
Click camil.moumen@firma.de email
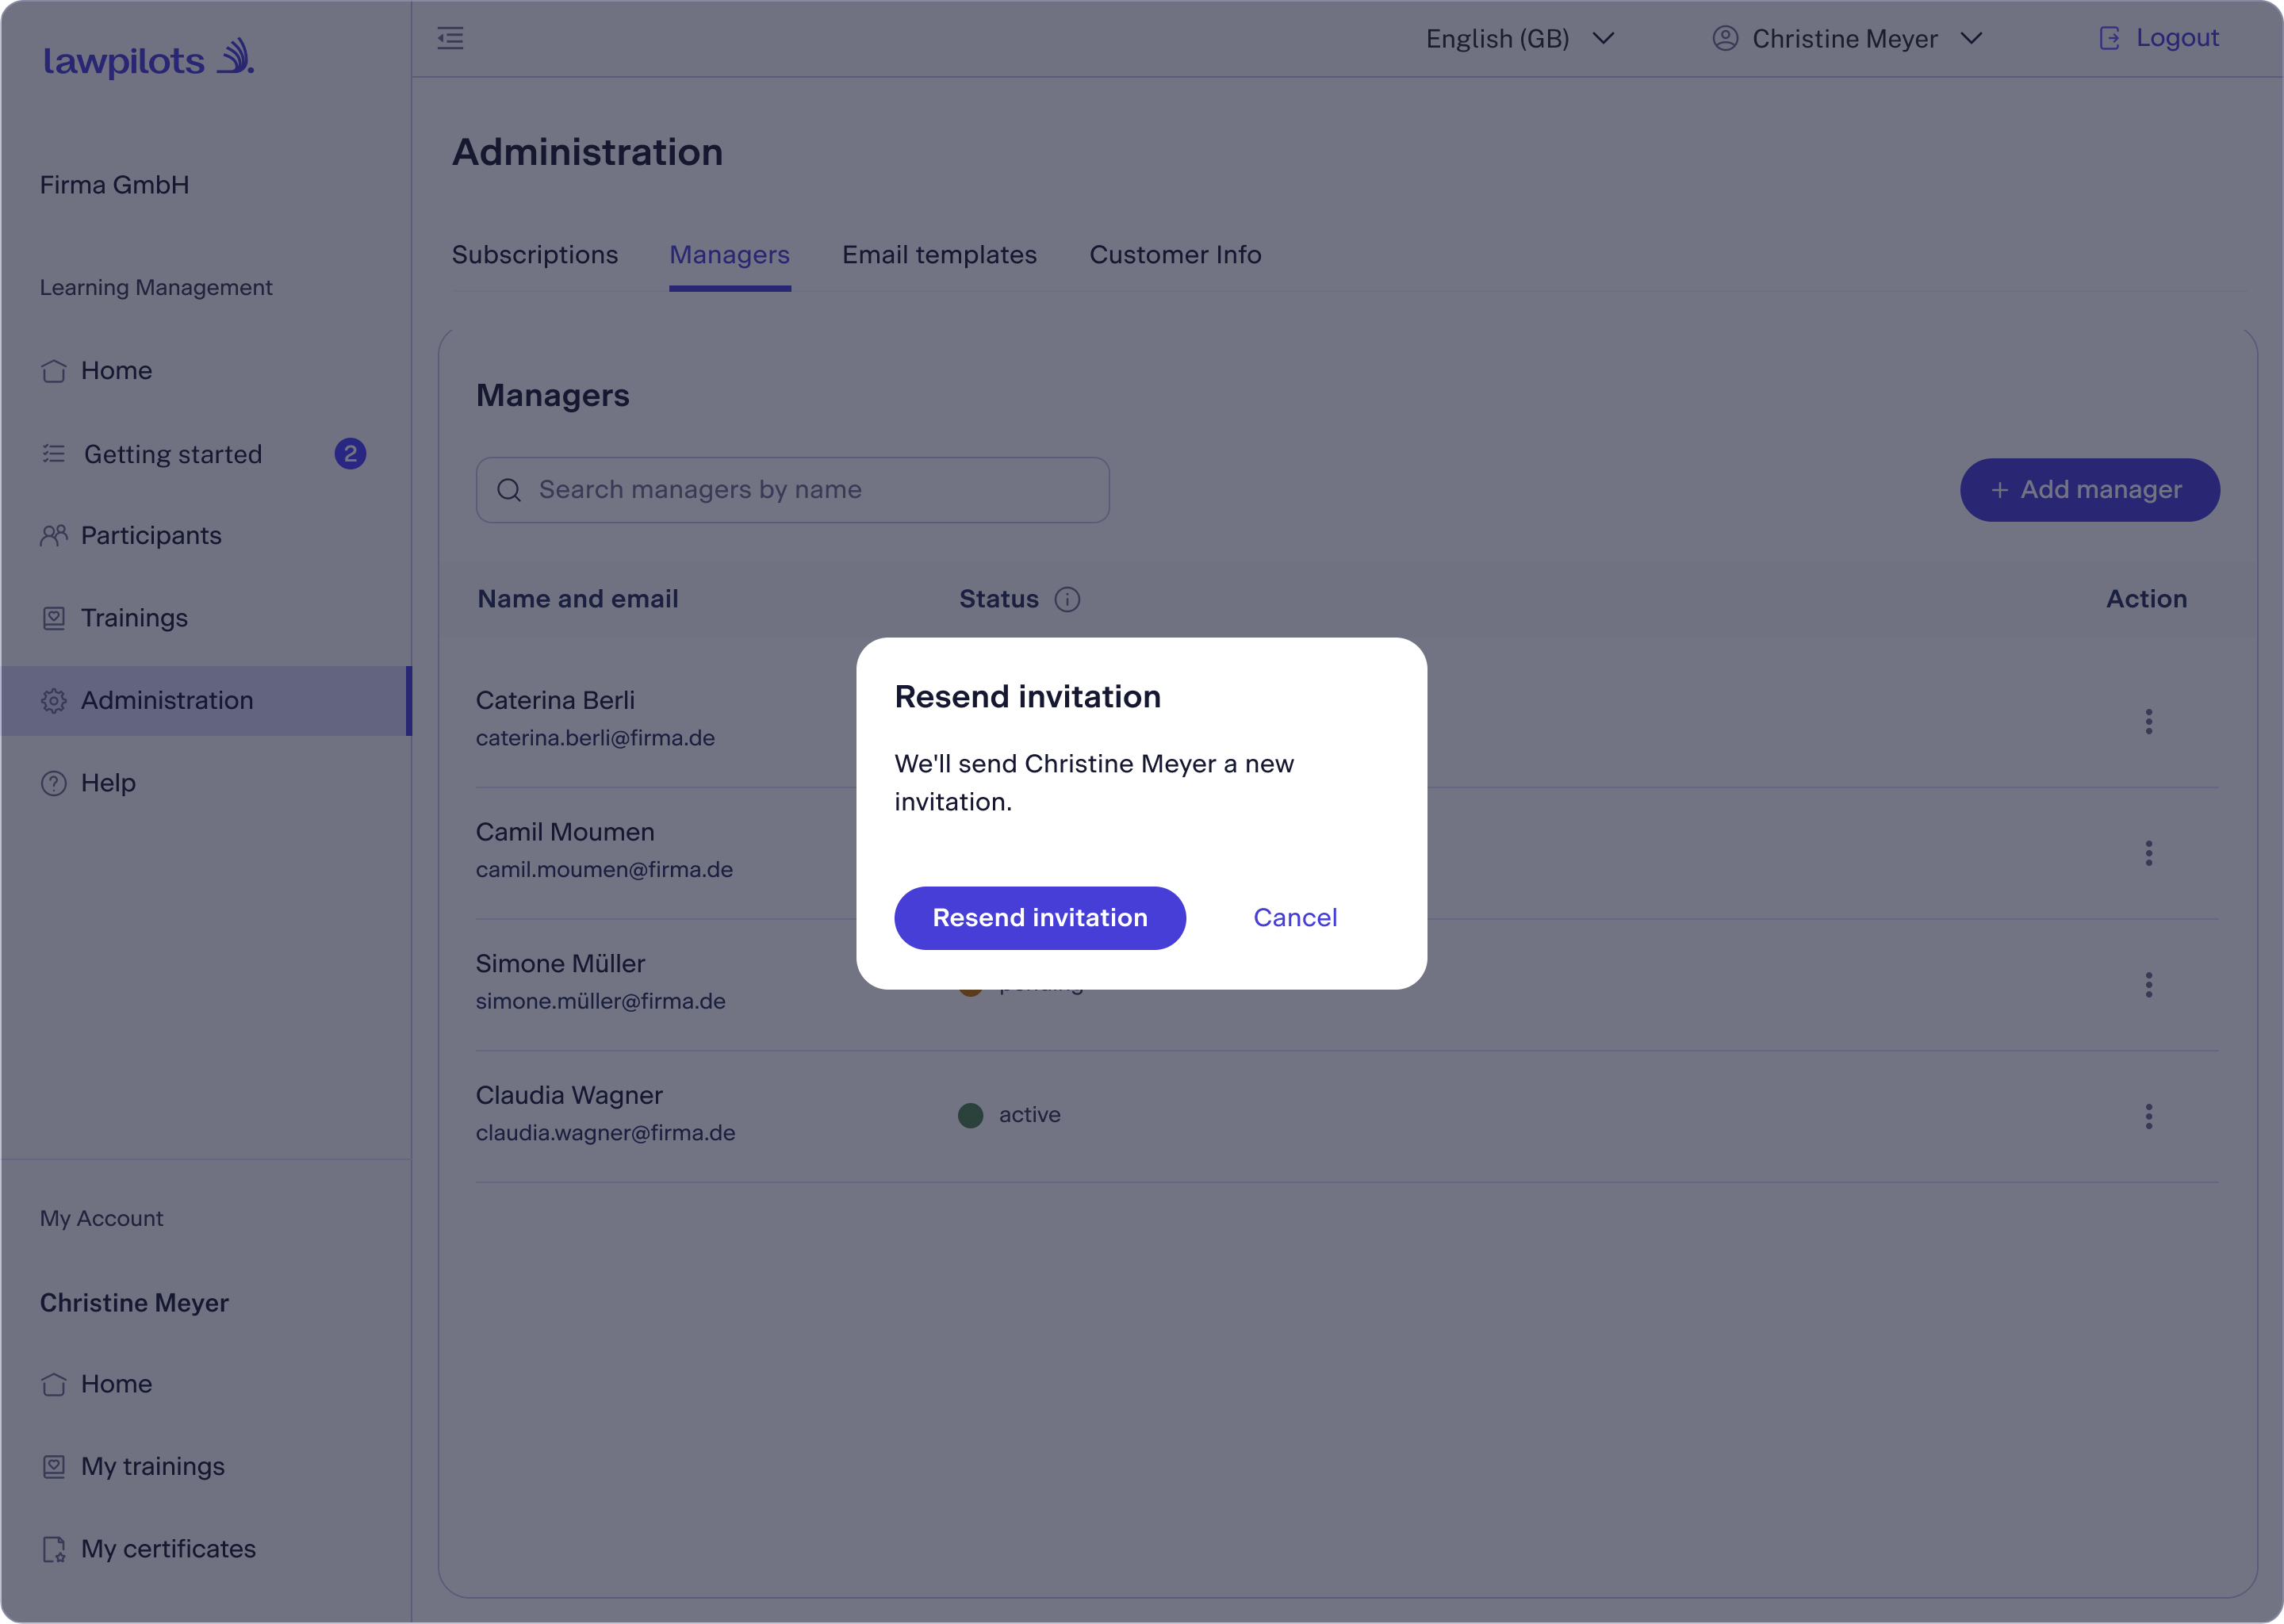(x=604, y=870)
